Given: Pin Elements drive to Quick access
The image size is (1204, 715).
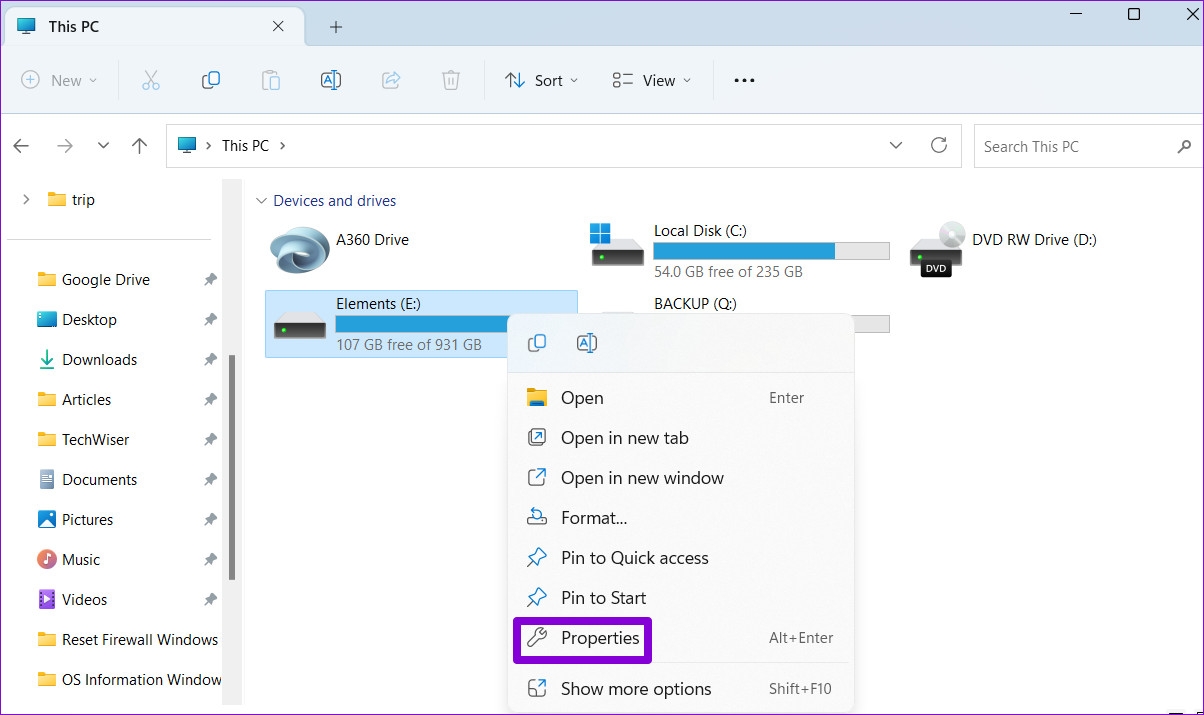Looking at the screenshot, I should coord(635,557).
